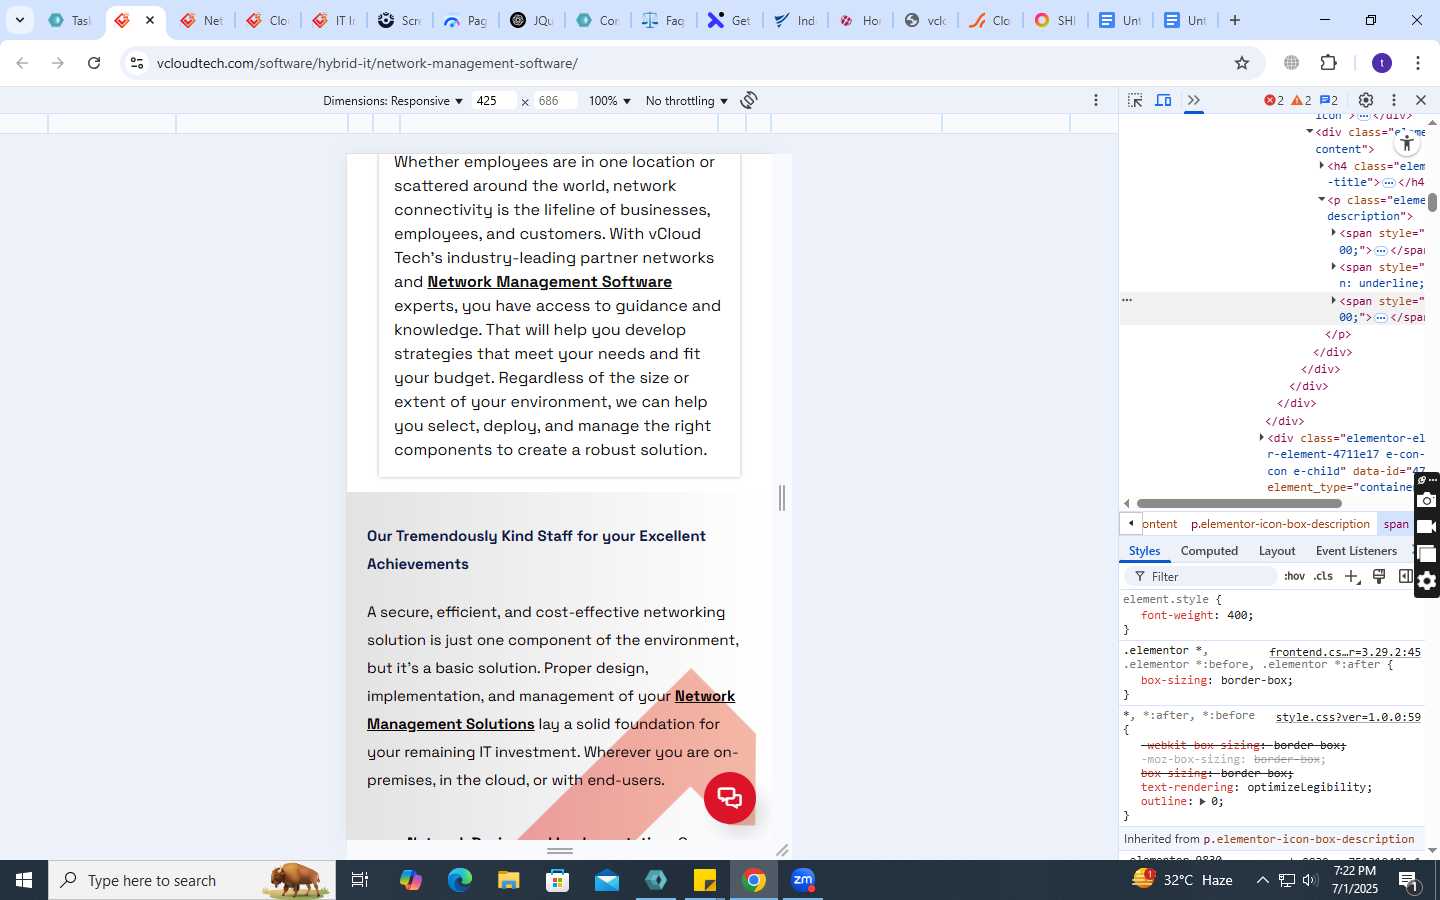
Task: Click the volume icon in system tray
Action: [1310, 880]
